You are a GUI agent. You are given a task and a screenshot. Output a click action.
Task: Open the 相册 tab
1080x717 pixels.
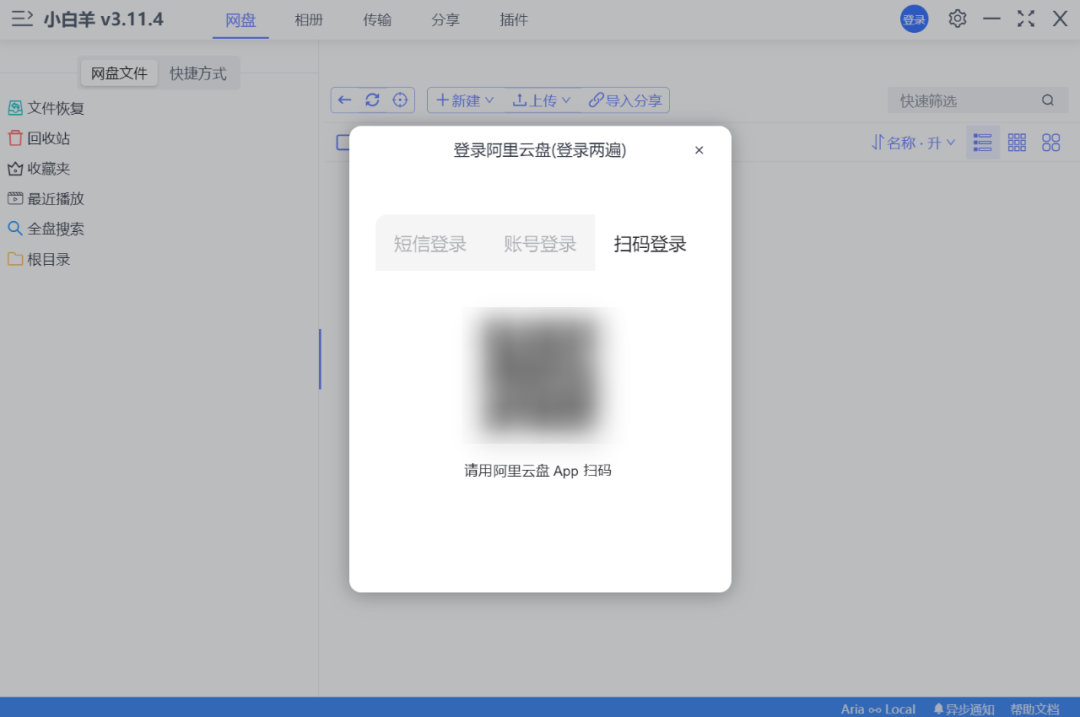click(309, 20)
